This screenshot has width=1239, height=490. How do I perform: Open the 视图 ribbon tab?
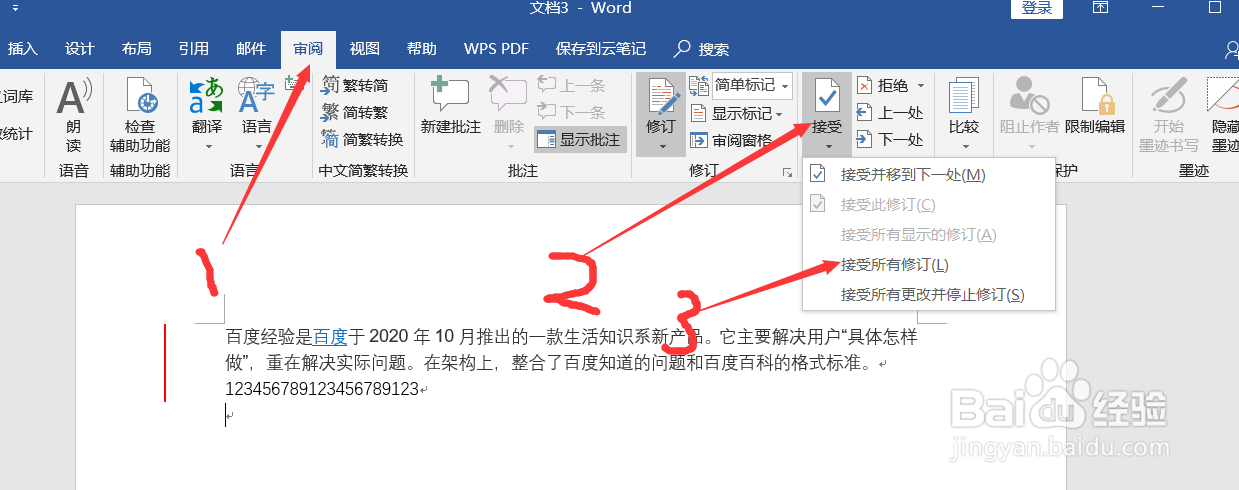tap(365, 49)
